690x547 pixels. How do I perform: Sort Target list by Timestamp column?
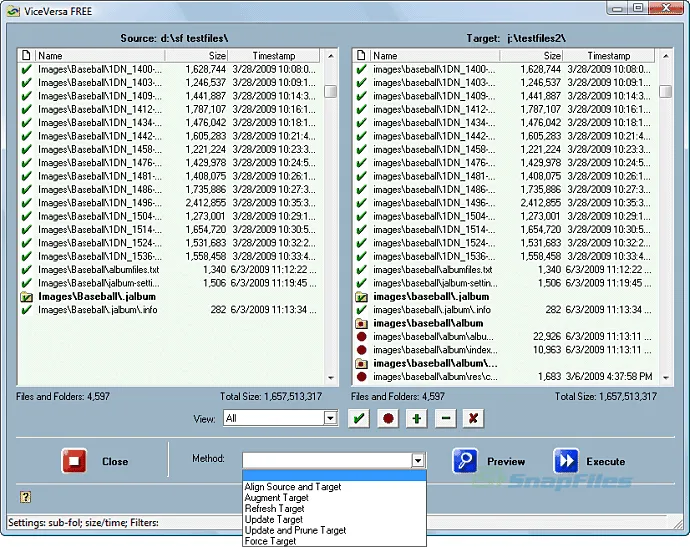click(x=609, y=55)
